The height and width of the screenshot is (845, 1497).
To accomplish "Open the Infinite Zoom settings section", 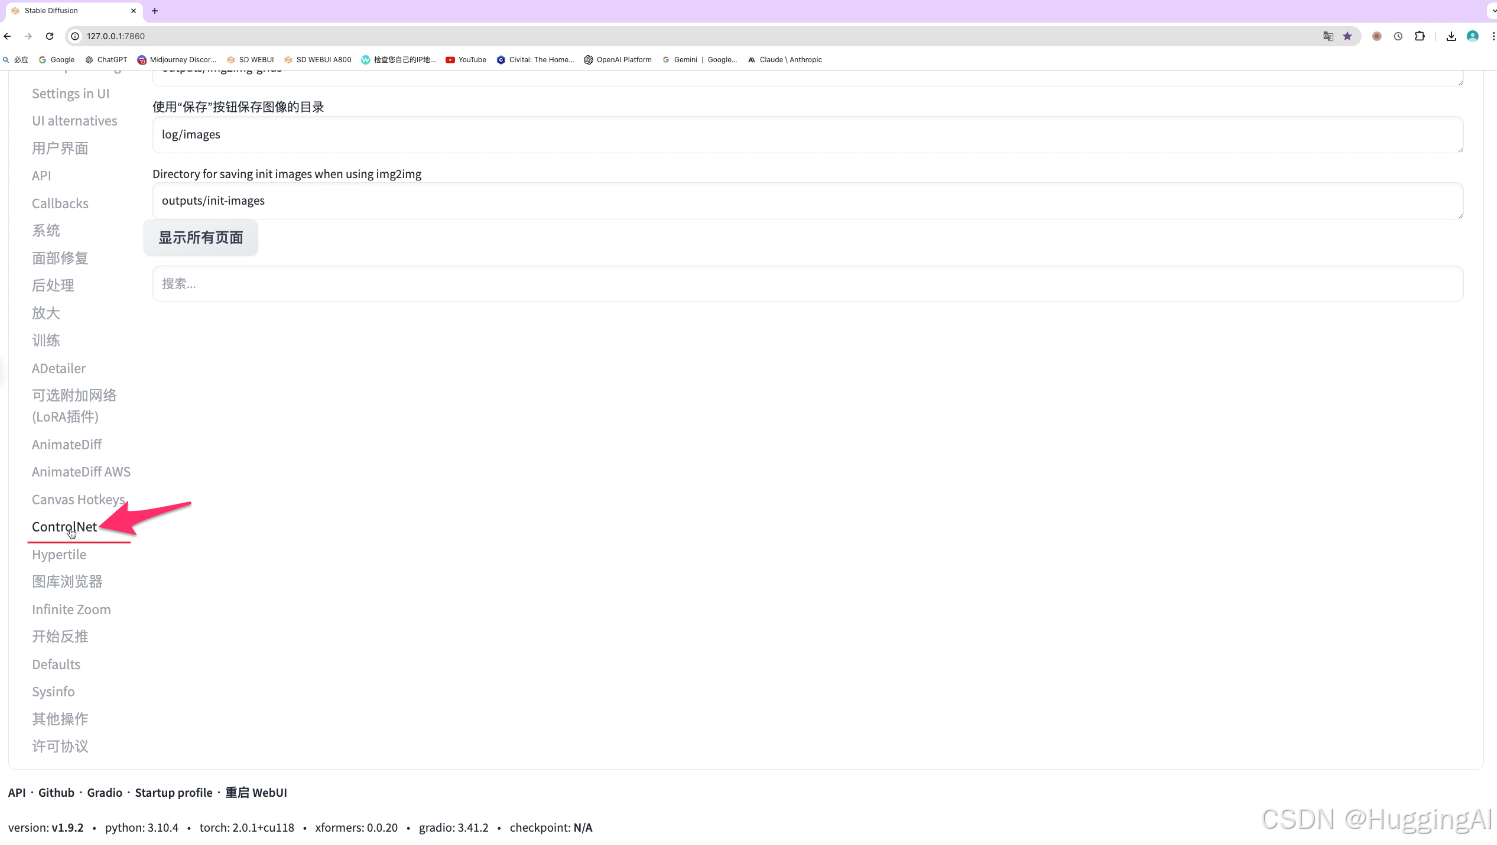I will point(71,610).
